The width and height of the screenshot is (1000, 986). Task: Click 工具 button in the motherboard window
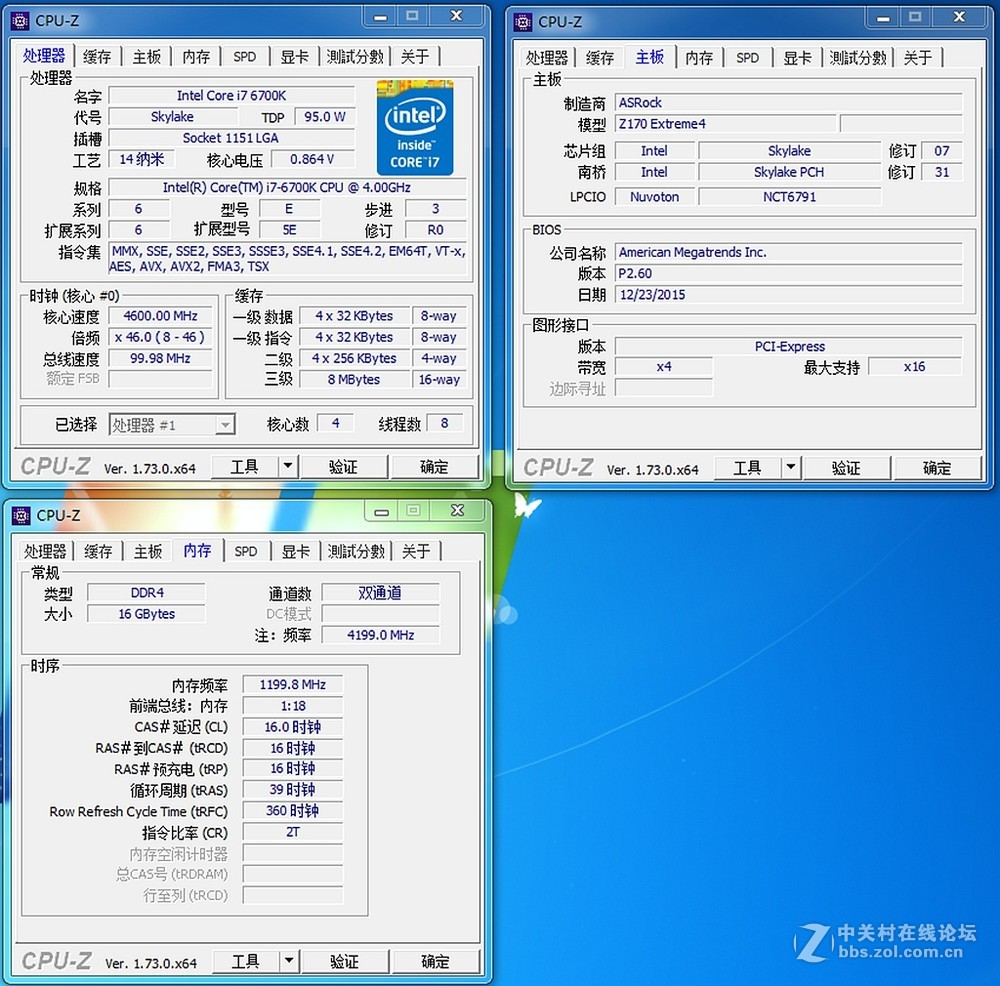pos(747,468)
